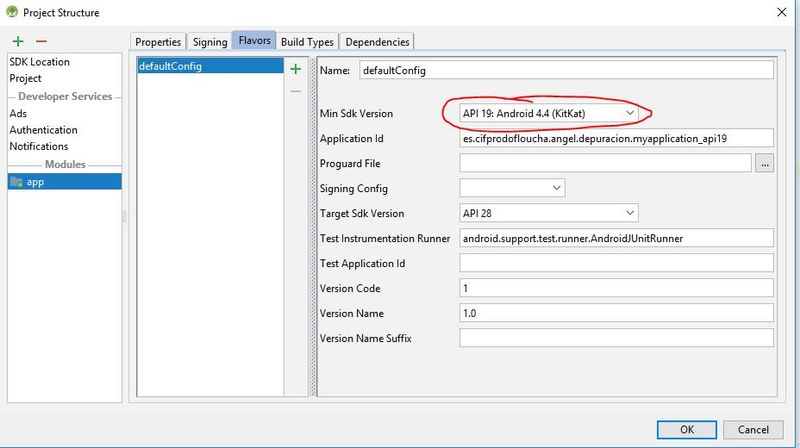This screenshot has height=448, width=800.
Task: Click the Test Application Id field
Action: pyautogui.click(x=616, y=263)
